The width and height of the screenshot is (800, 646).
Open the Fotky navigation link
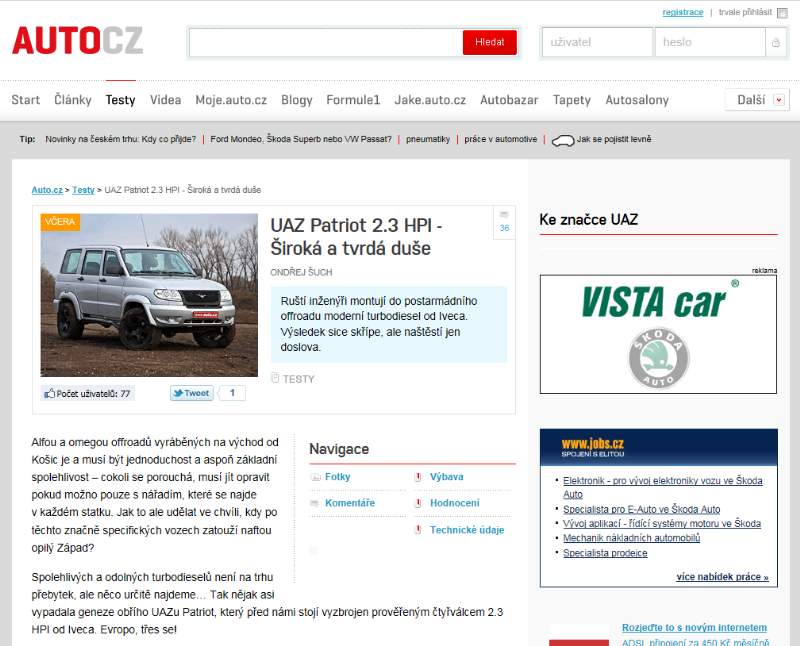[x=338, y=477]
